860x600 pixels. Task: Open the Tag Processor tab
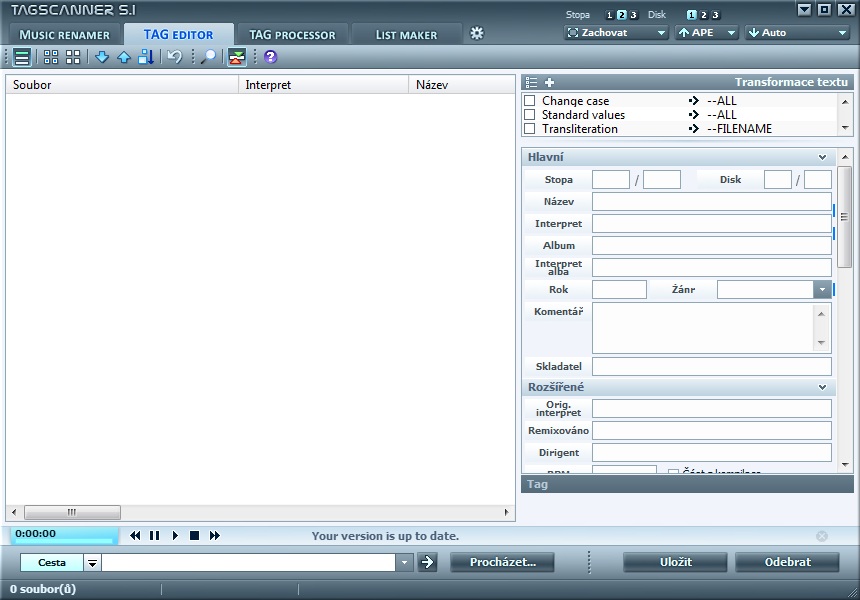coord(292,35)
